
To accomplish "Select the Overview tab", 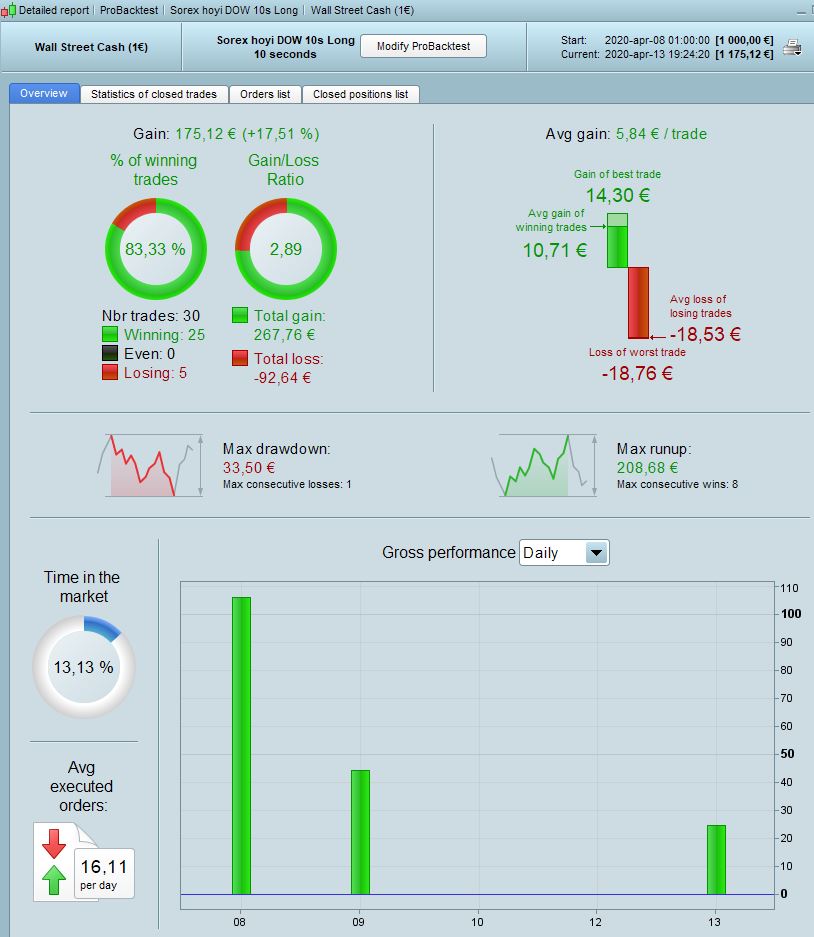I will (44, 93).
